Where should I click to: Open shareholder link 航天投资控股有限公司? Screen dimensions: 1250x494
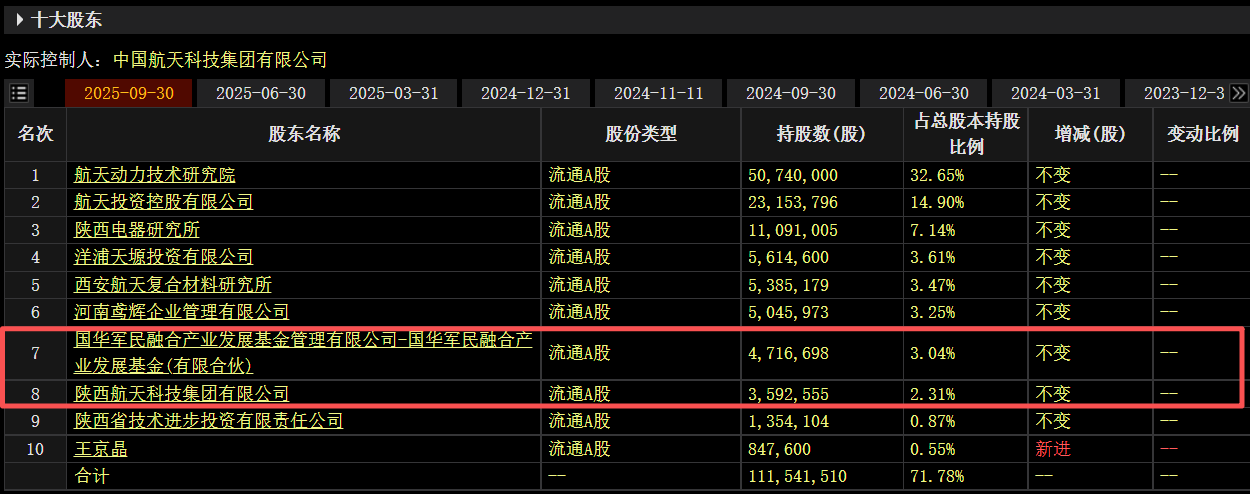tap(164, 202)
